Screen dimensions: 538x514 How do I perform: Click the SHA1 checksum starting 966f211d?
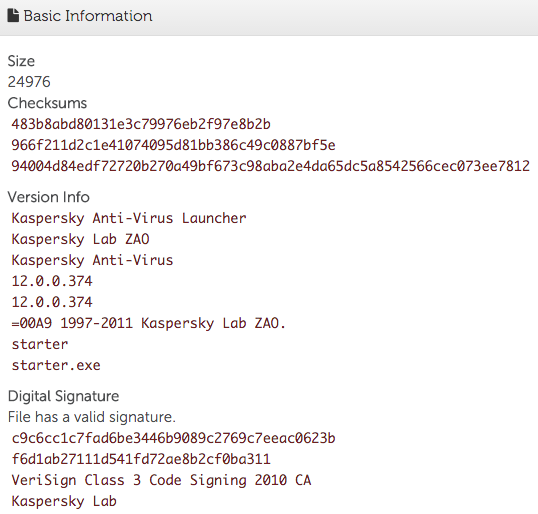tap(173, 145)
